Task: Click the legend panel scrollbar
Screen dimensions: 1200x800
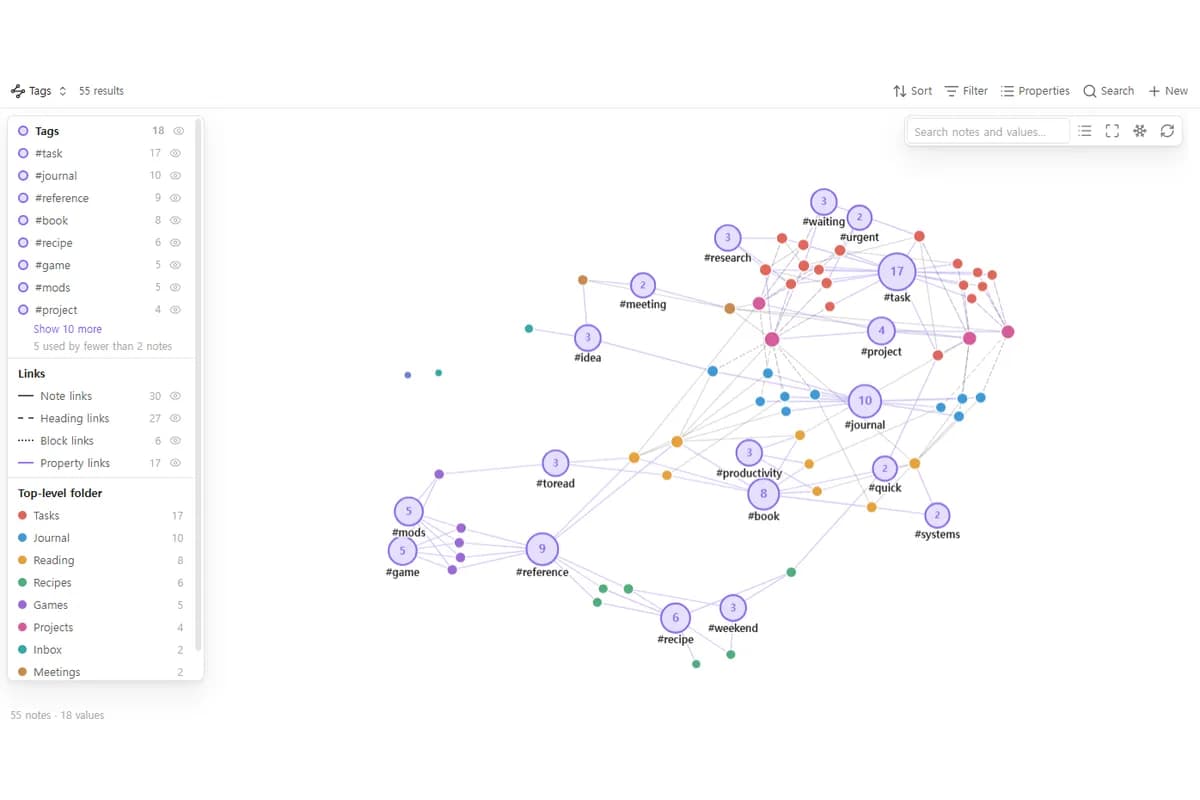Action: pos(198,385)
